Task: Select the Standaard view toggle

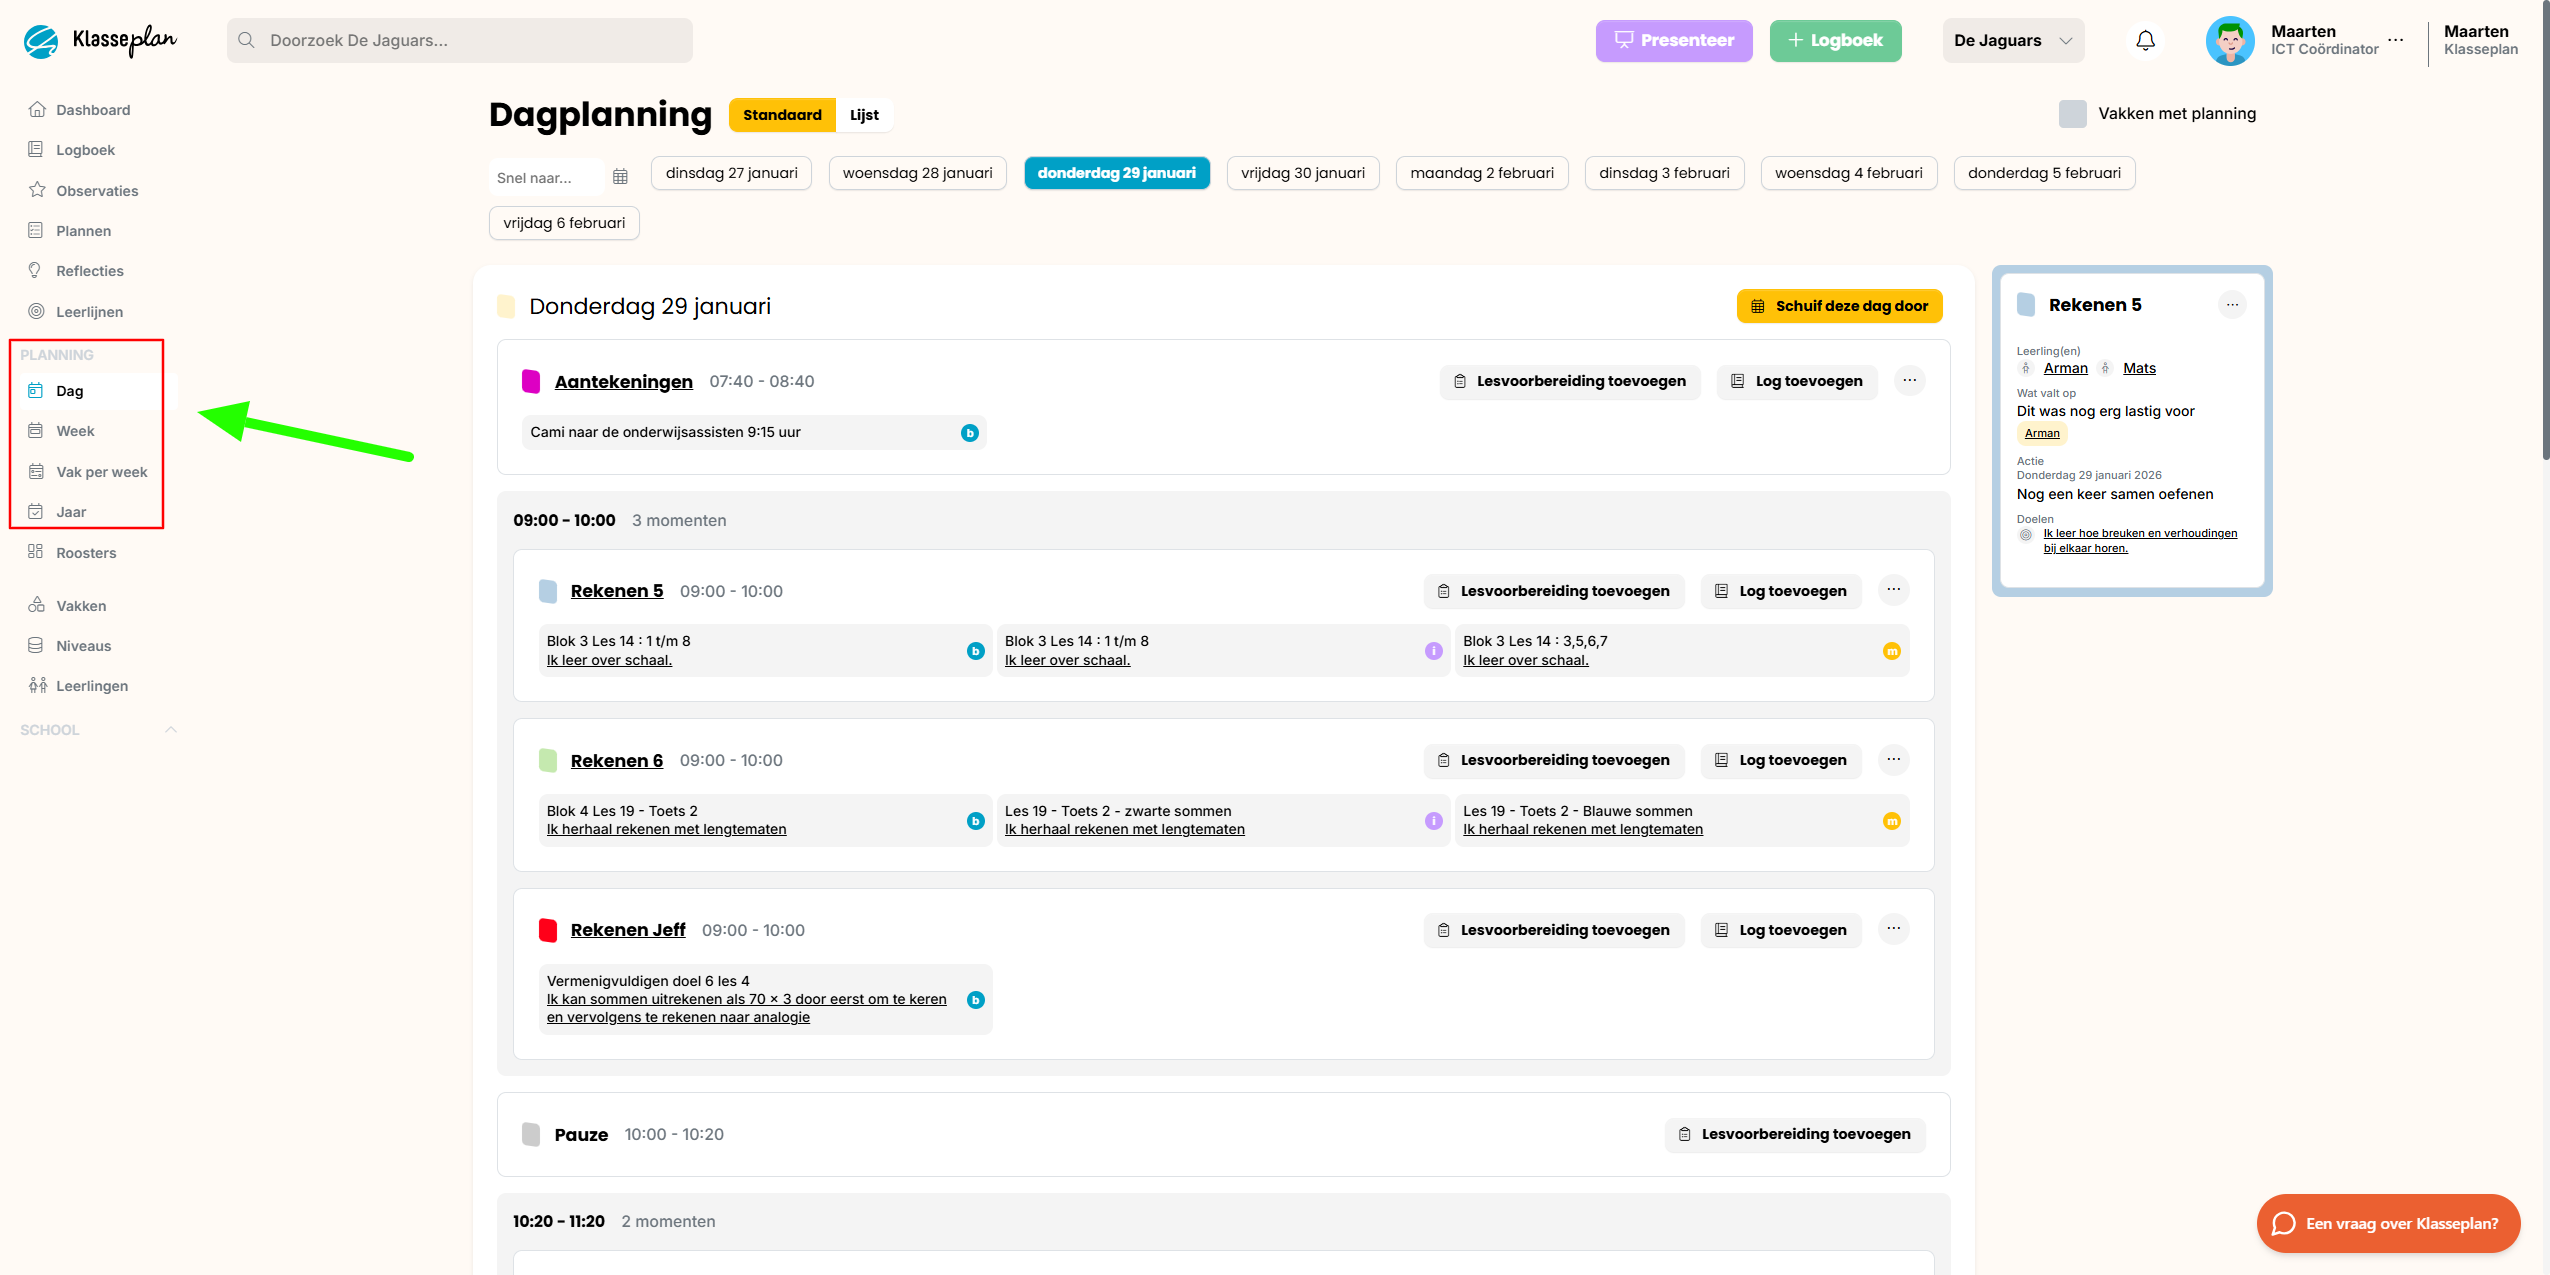Action: click(782, 115)
